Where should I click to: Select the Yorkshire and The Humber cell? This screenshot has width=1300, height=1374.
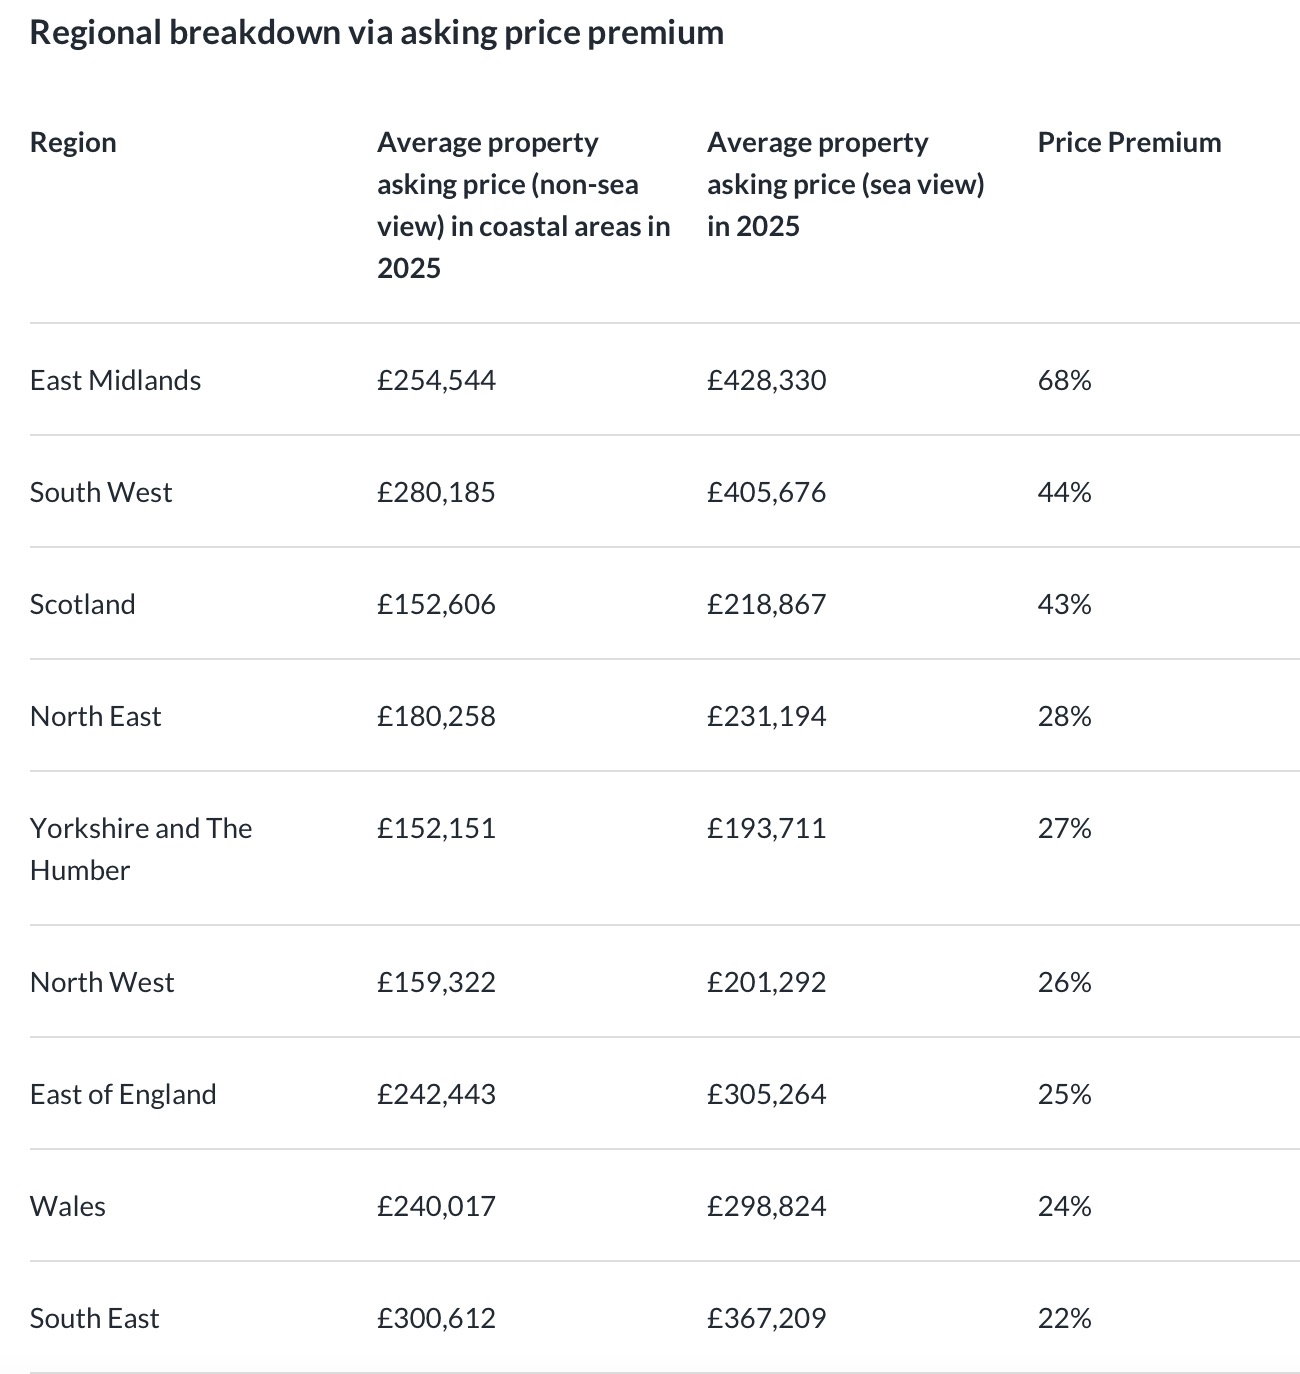(141, 849)
